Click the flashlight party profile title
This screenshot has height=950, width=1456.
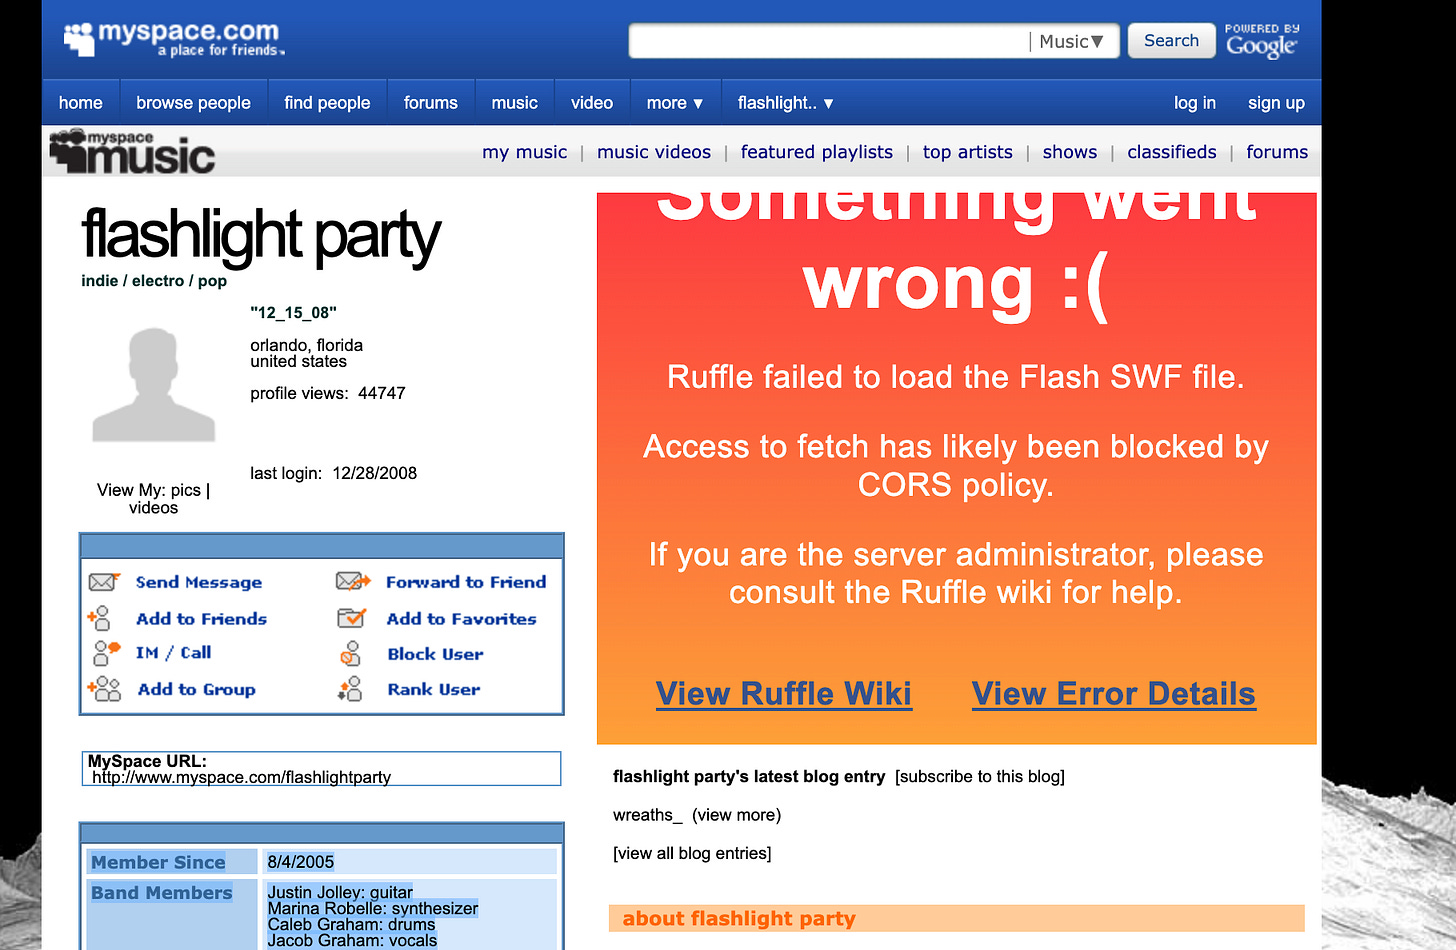[x=260, y=236]
